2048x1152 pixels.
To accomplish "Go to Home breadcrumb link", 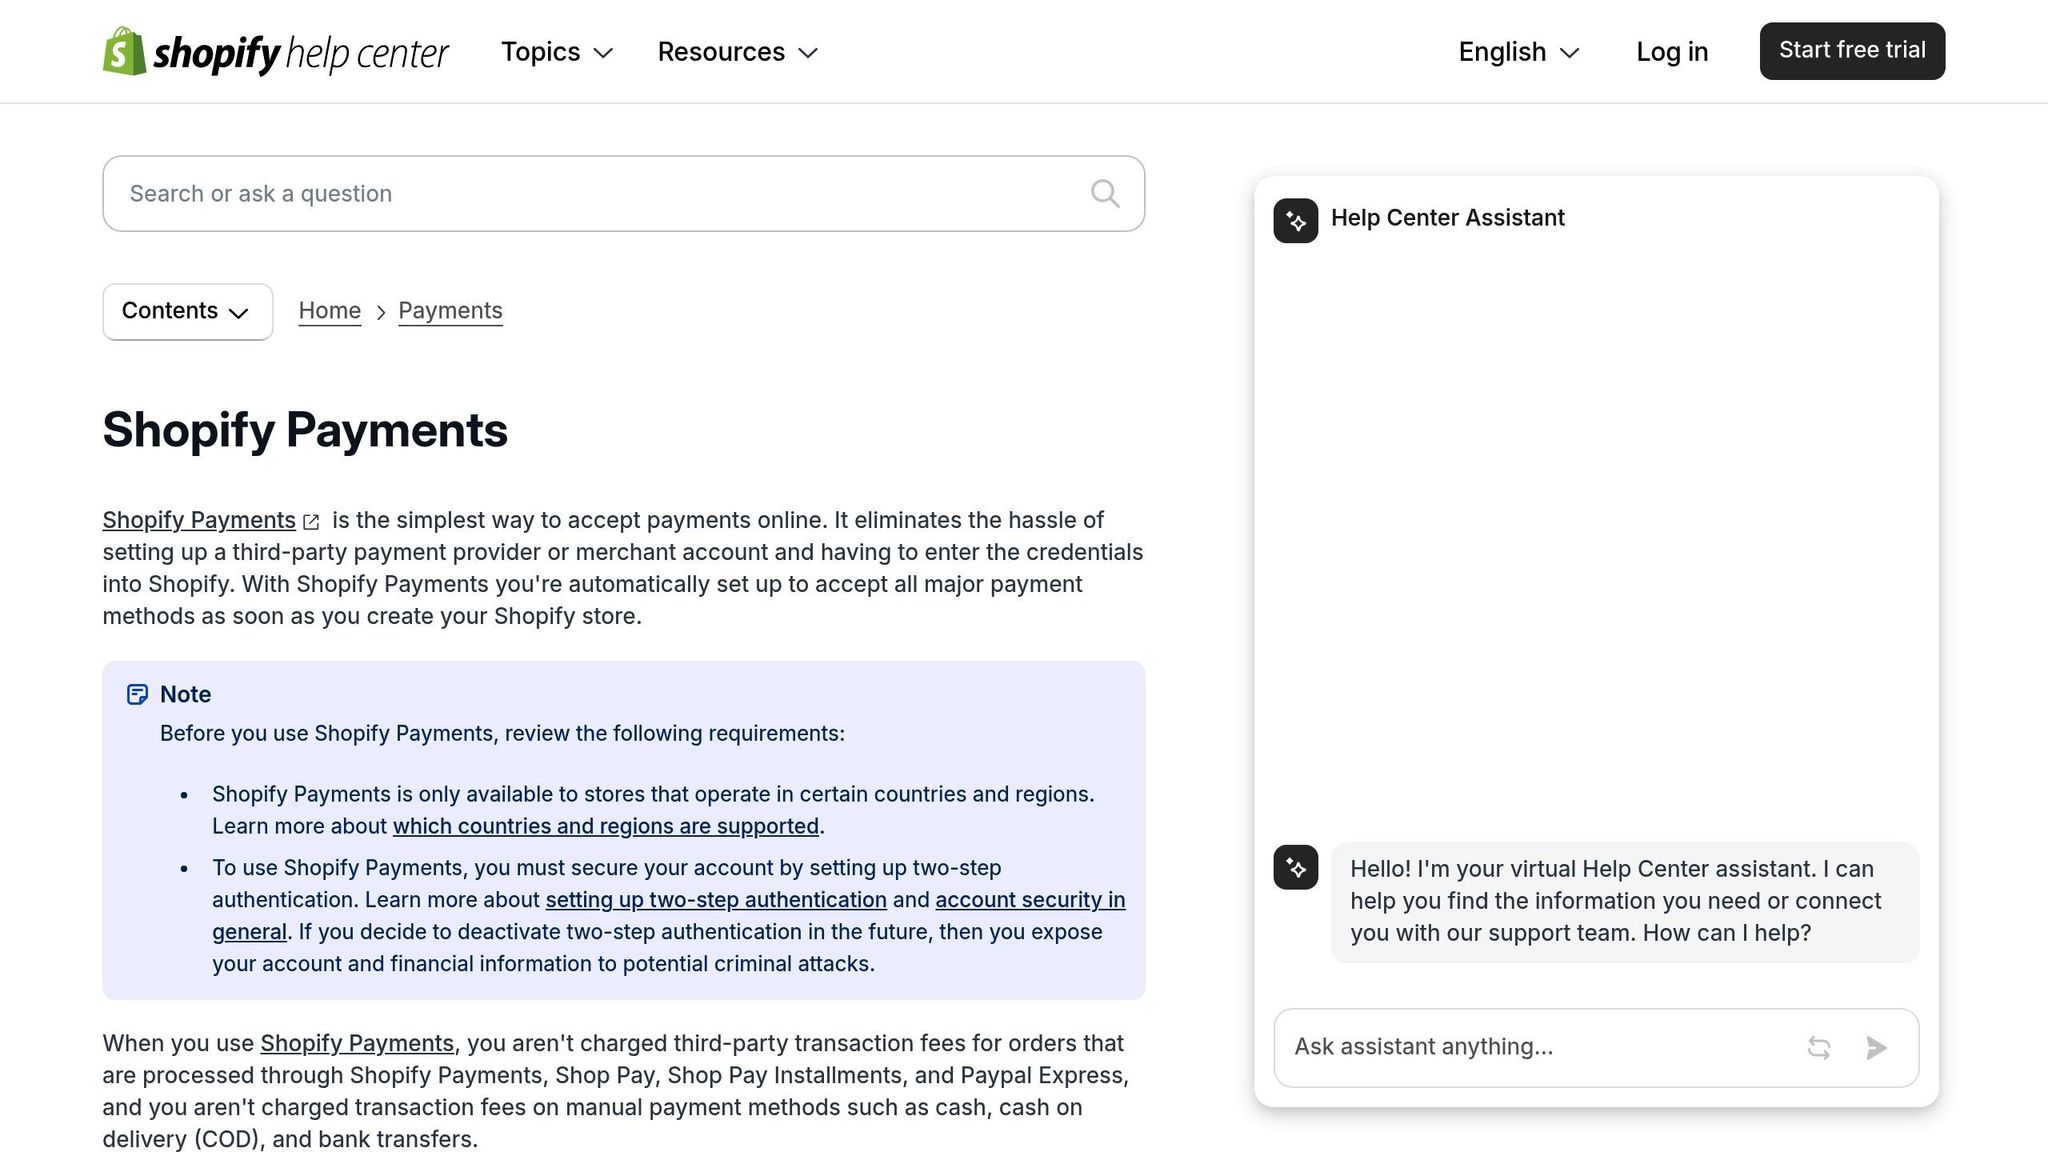I will click(329, 311).
